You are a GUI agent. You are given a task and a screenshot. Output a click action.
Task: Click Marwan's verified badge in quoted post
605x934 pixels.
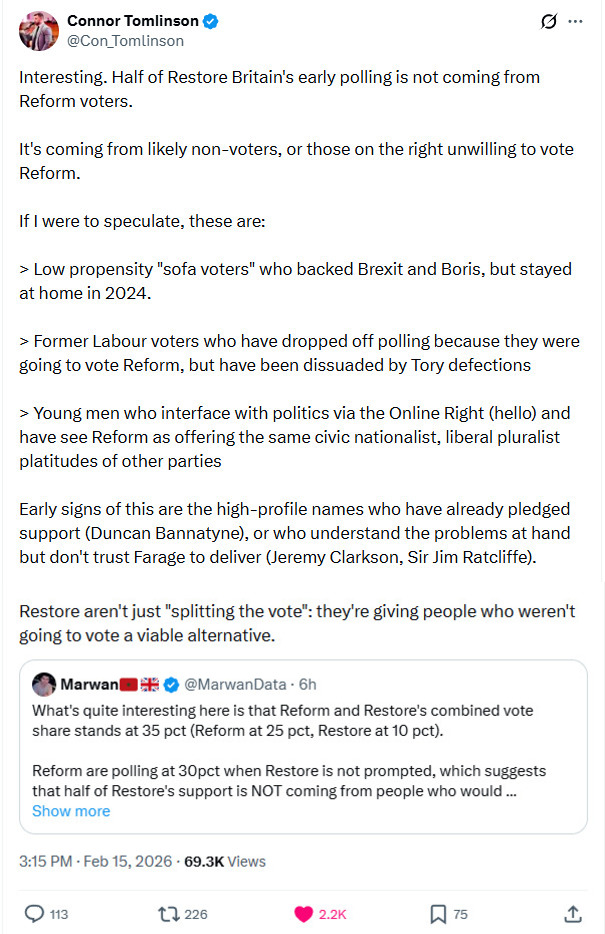[172, 684]
